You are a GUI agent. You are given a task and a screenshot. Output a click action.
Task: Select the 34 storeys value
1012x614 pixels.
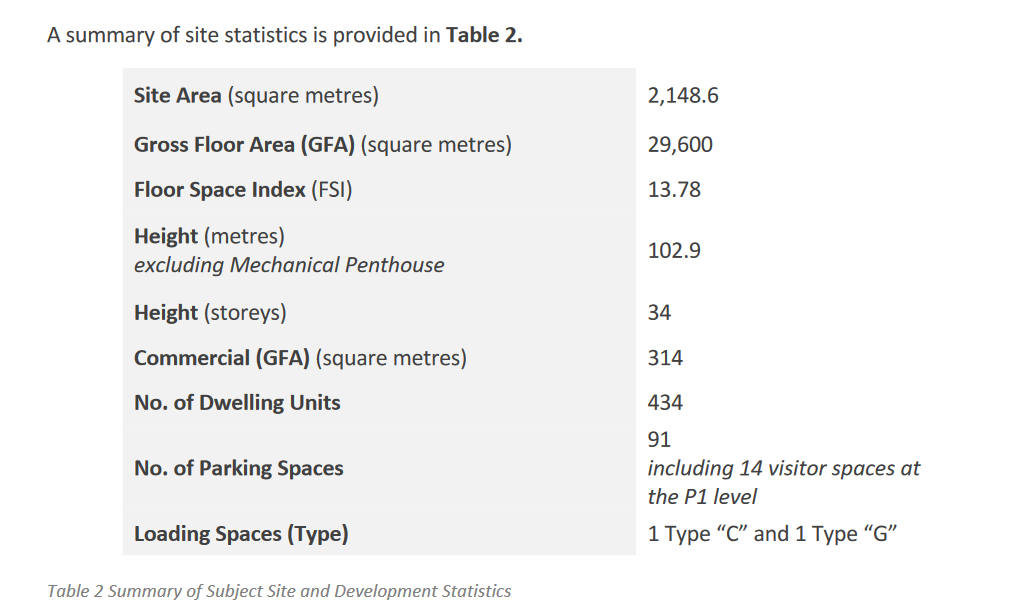point(659,312)
